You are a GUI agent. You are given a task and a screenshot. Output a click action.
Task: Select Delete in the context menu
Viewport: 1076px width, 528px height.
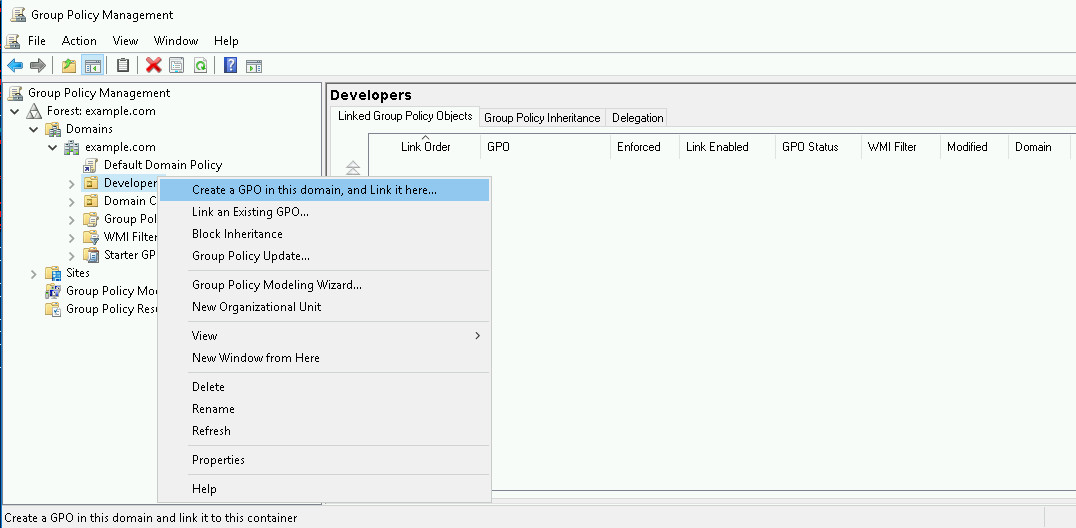tap(324, 387)
